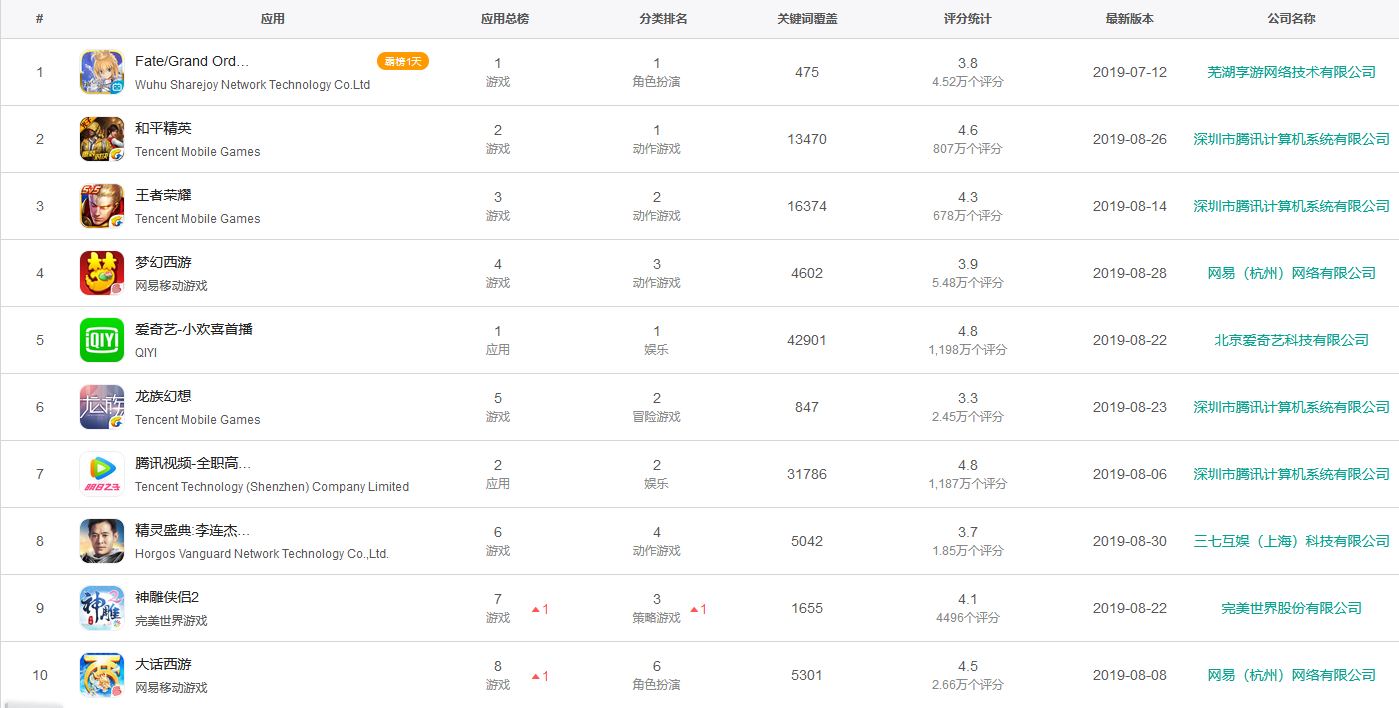Screen dimensions: 1399x708
Task: Open 神雕侠侣2 app title
Action: point(167,597)
